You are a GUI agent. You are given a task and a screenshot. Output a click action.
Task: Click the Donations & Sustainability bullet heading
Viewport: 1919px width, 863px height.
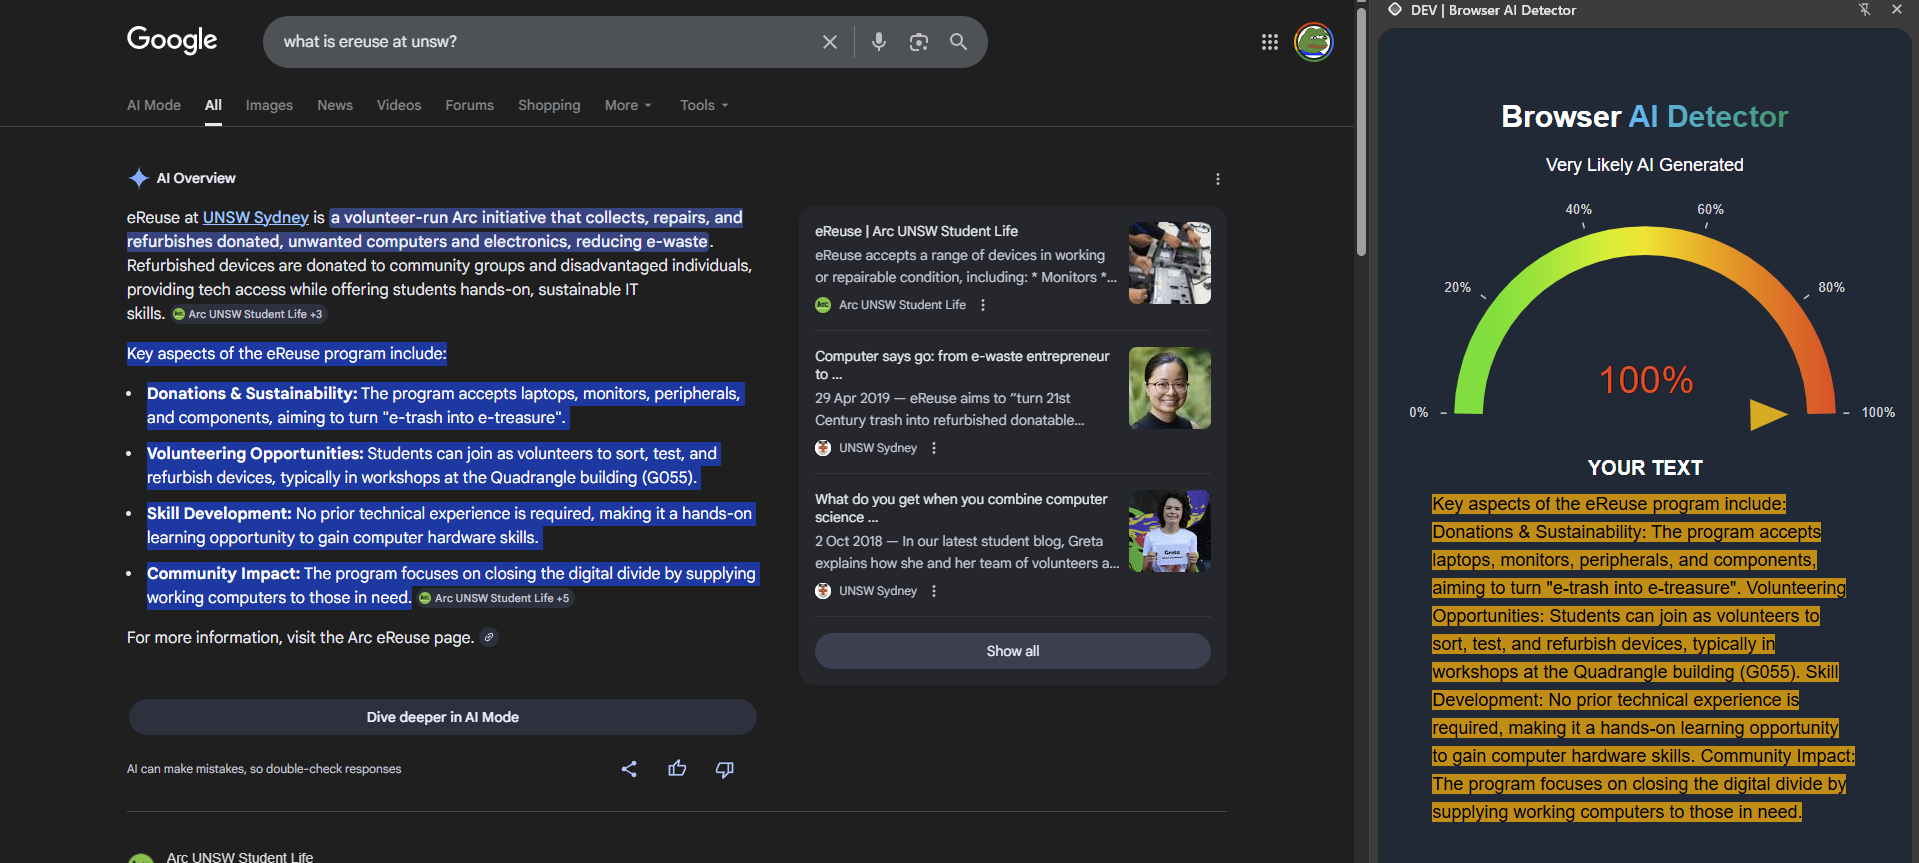coord(252,393)
